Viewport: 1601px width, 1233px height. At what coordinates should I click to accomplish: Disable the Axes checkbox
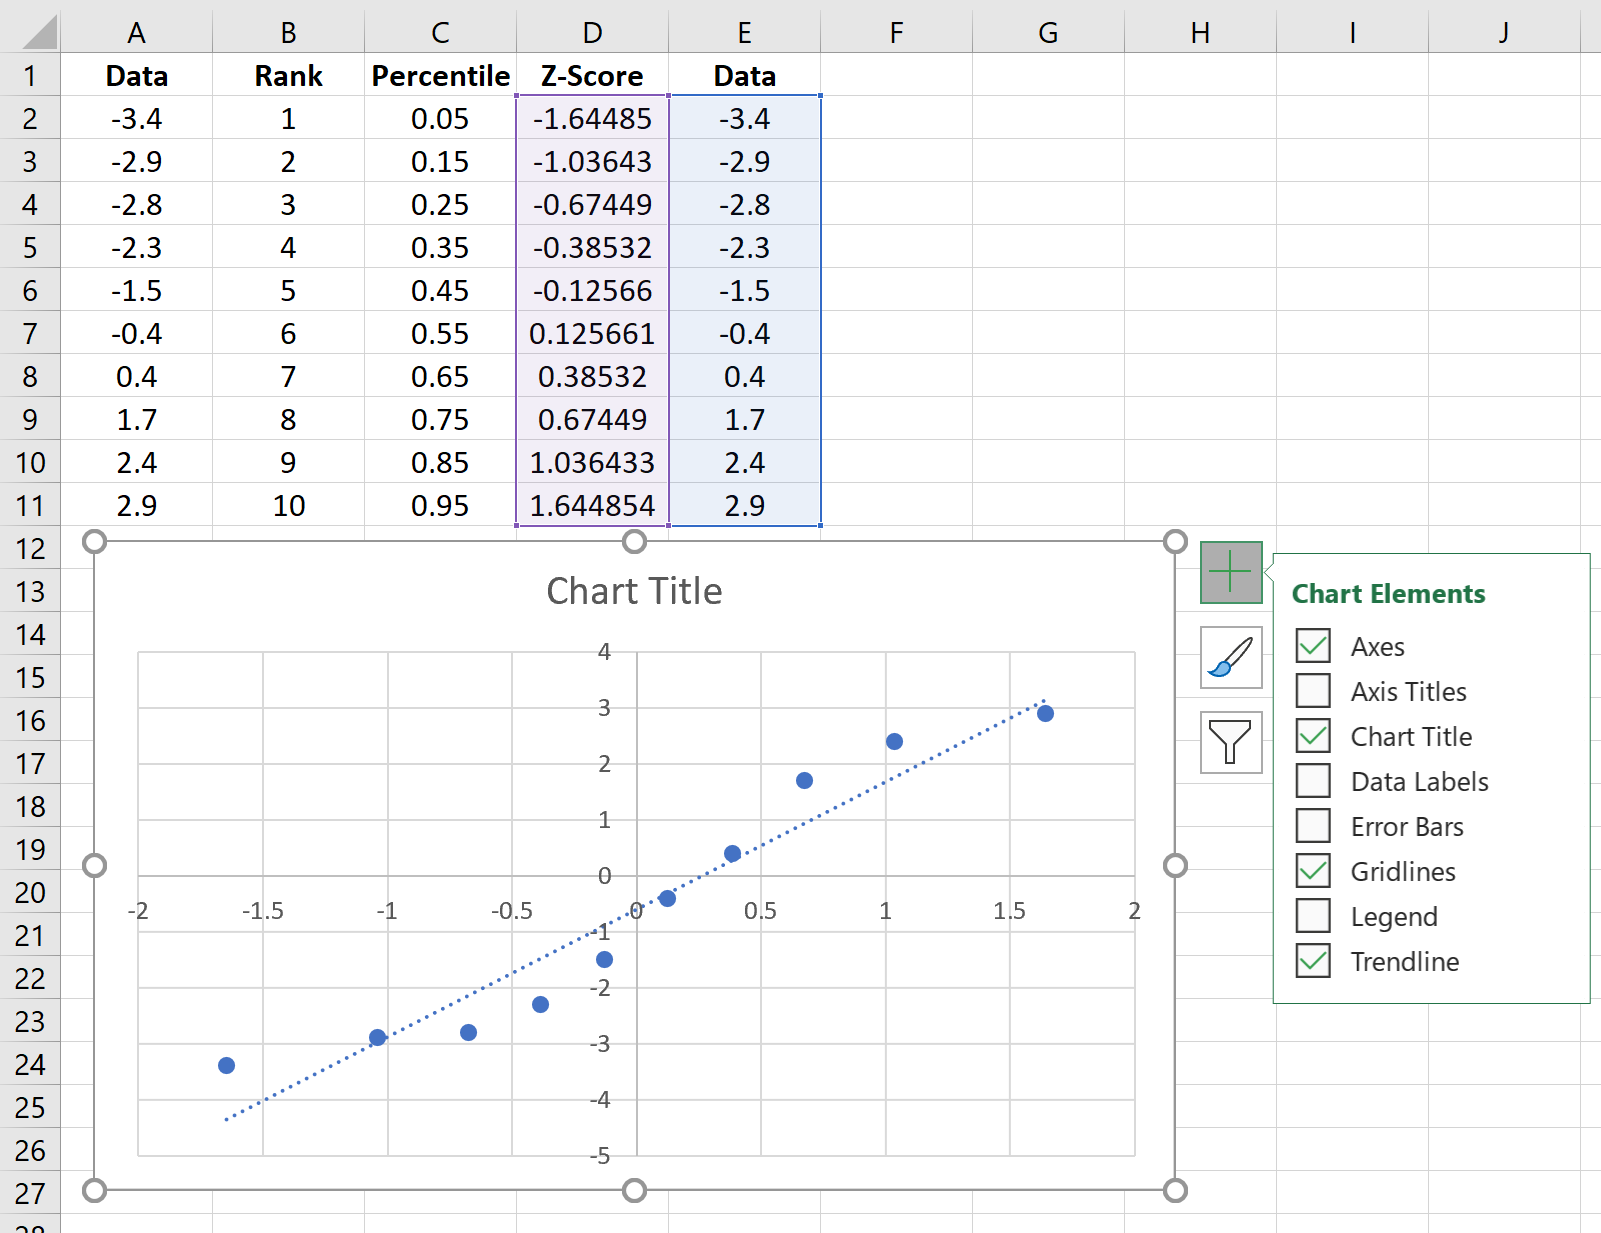click(1313, 646)
